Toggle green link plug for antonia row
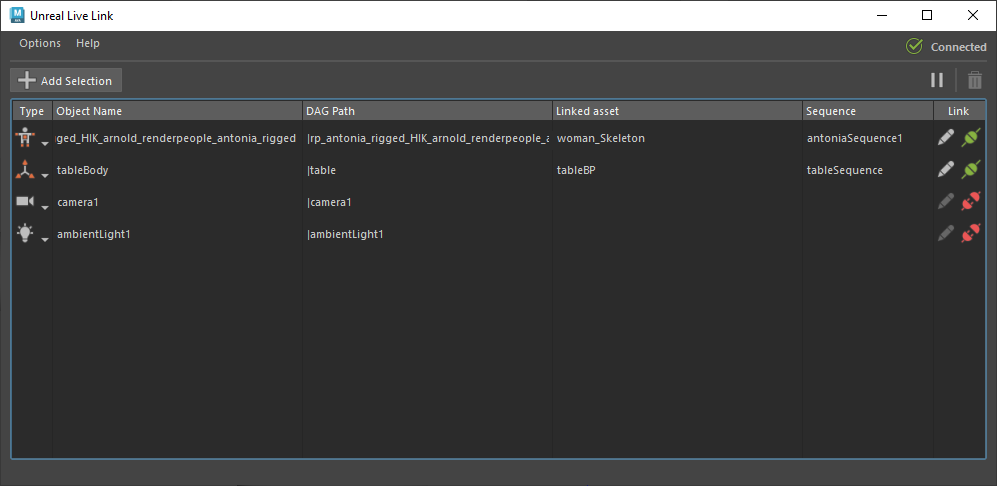This screenshot has height=486, width=997. pos(970,138)
